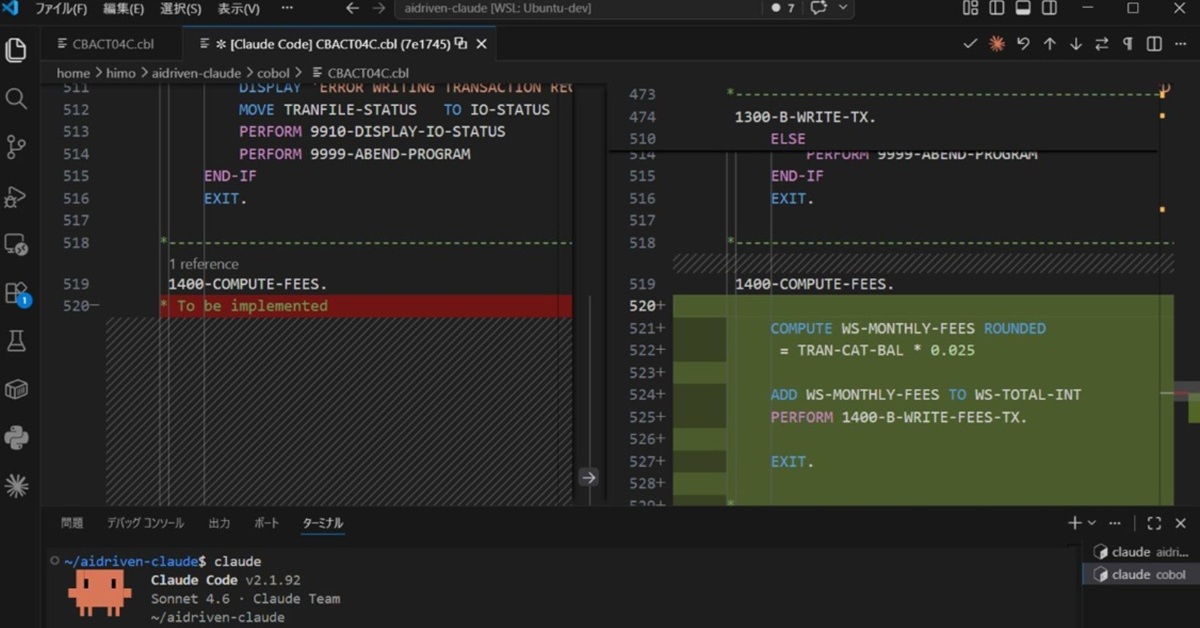Click the 1400-COMPUTE-FEES. line in left pane

tap(247, 284)
